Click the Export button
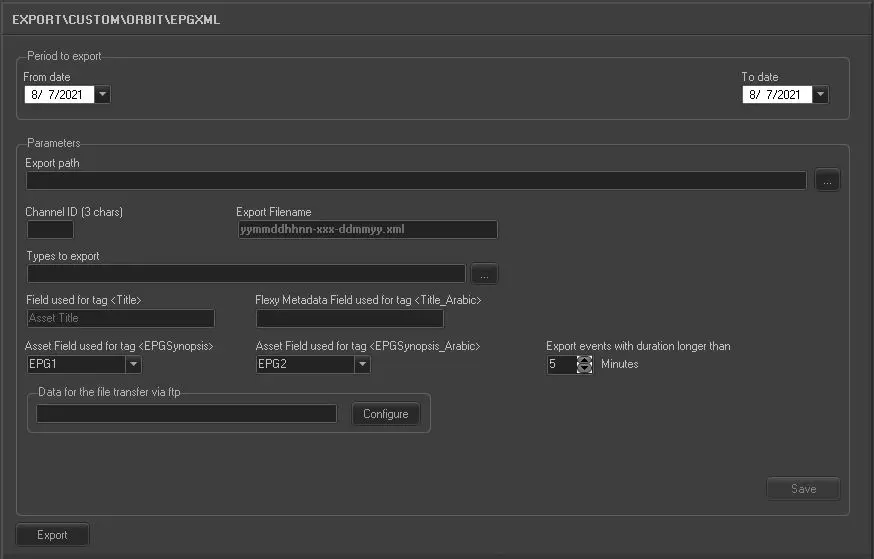Image resolution: width=874 pixels, height=559 pixels. point(52,535)
